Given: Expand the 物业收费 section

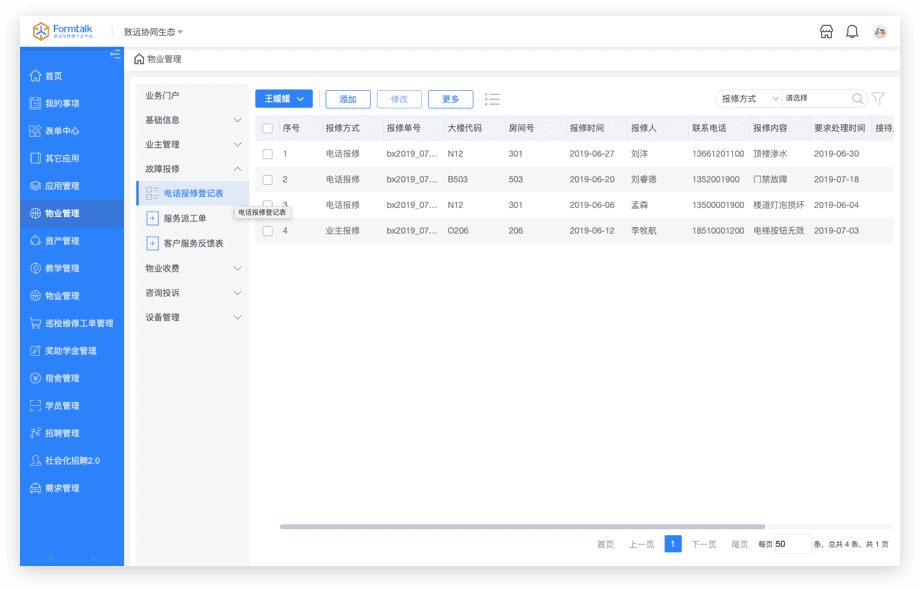Looking at the screenshot, I should (192, 268).
